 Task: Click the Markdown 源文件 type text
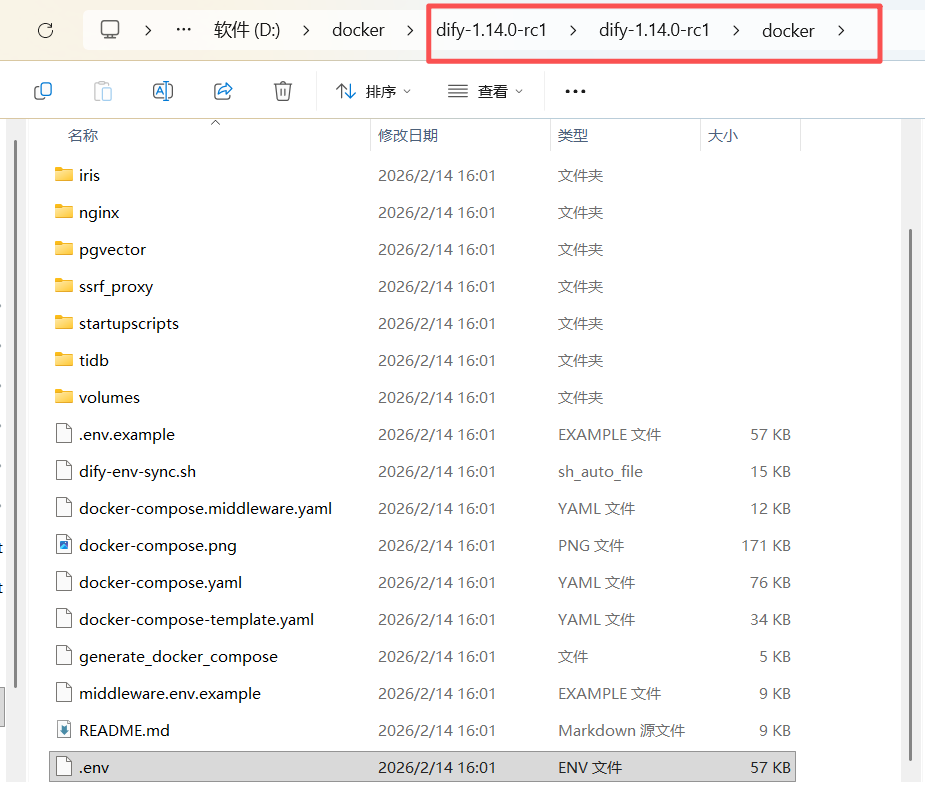(621, 731)
